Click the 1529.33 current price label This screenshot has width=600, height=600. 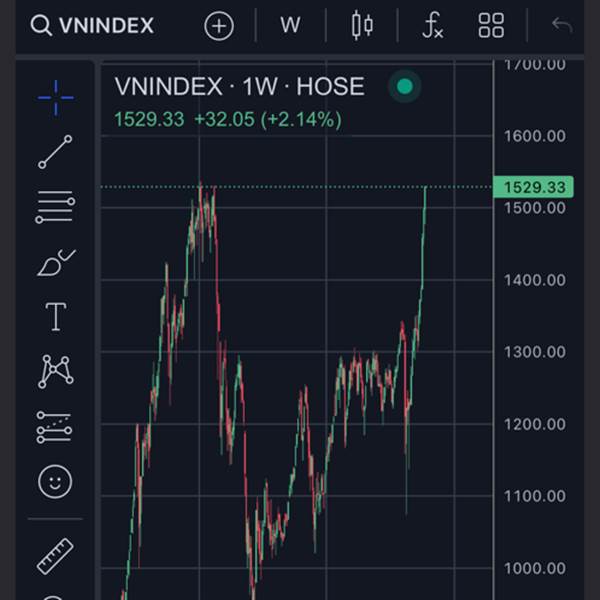point(533,187)
